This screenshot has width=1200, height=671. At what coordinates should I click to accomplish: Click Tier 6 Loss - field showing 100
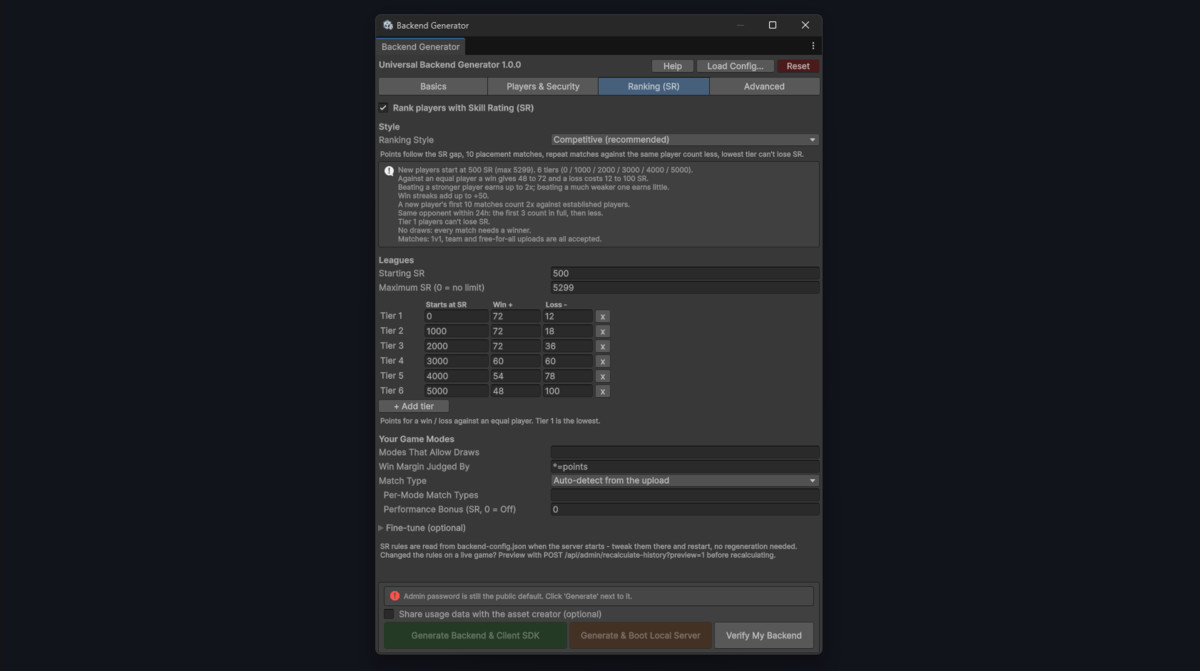pyautogui.click(x=567, y=391)
